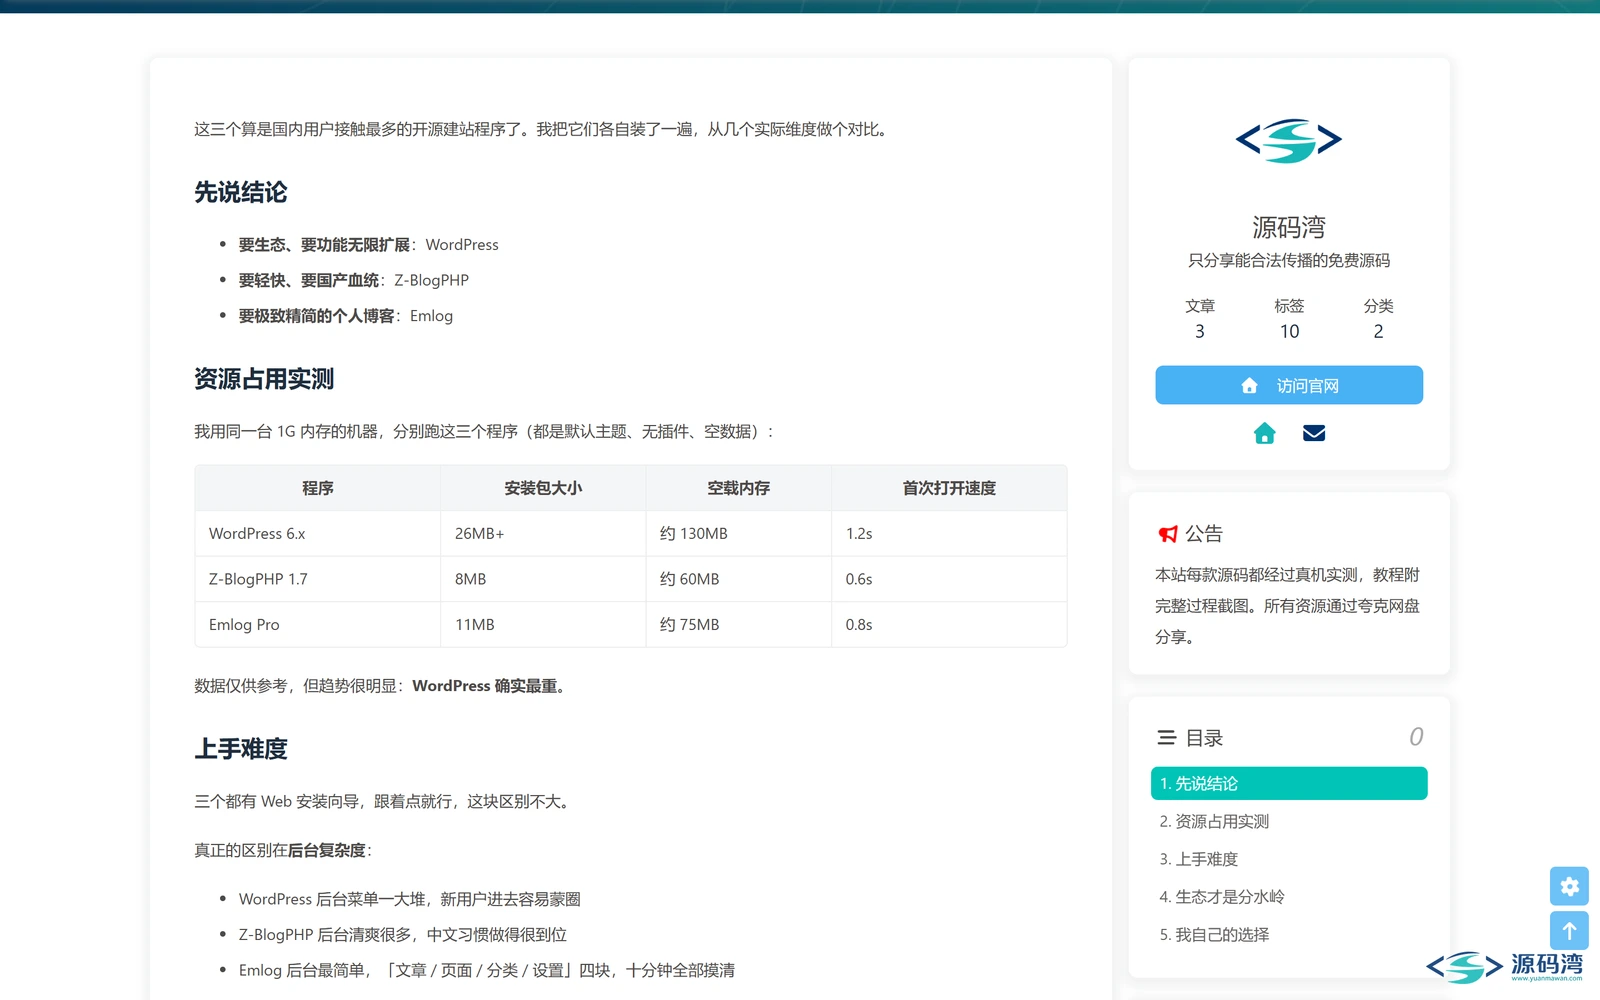The image size is (1600, 1000).
Task: Click the Z-BlogPHP 1.7 table cell
Action: point(318,579)
